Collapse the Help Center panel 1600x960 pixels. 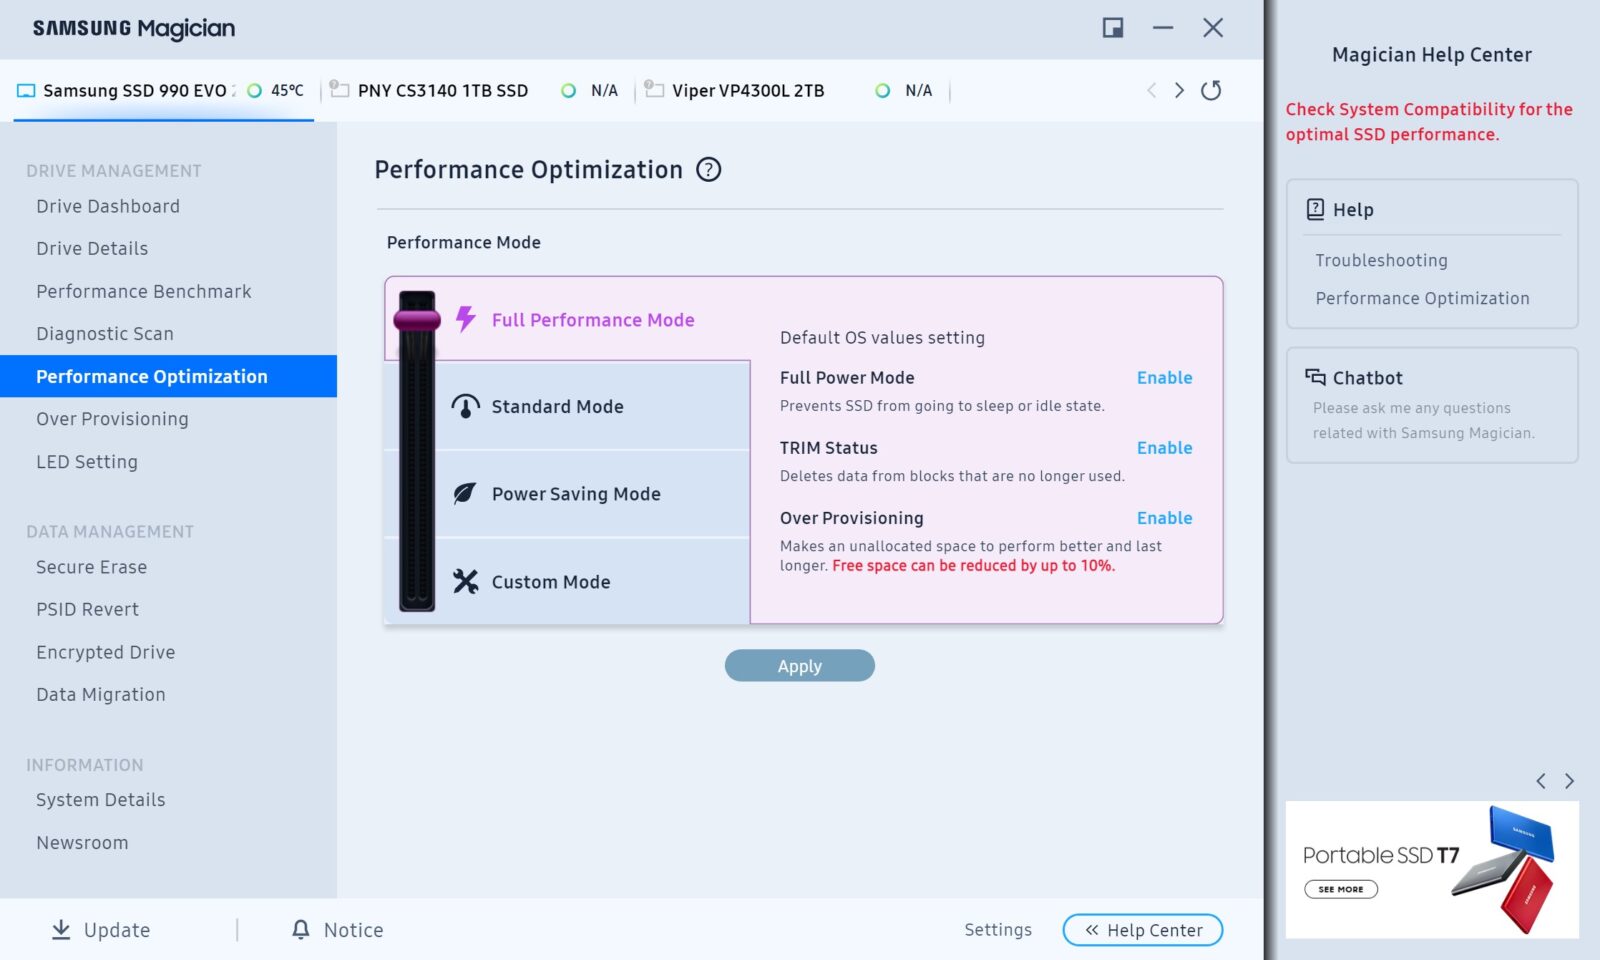(1142, 930)
